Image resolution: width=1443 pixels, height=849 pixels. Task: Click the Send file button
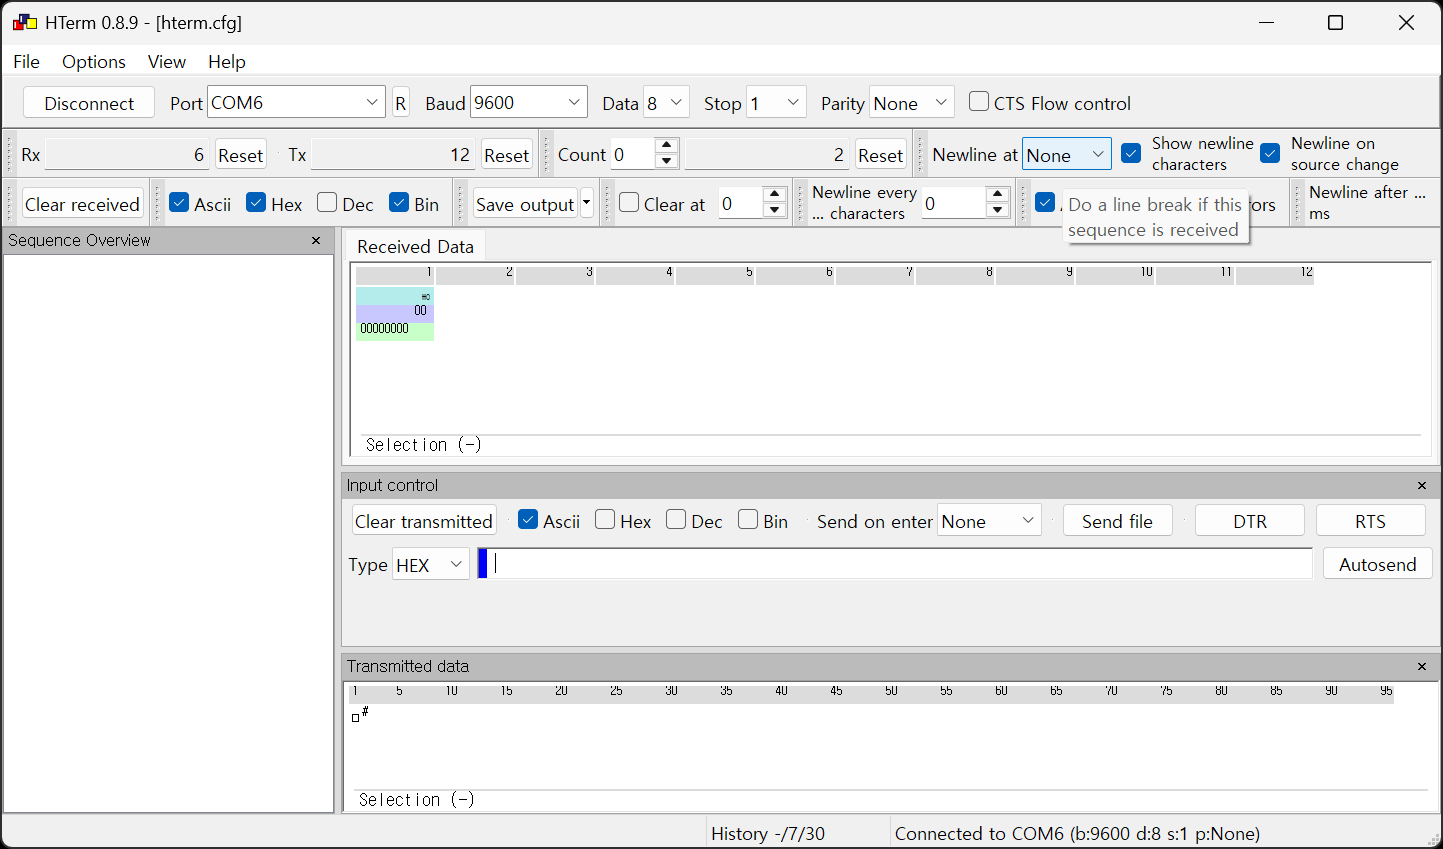pos(1117,521)
